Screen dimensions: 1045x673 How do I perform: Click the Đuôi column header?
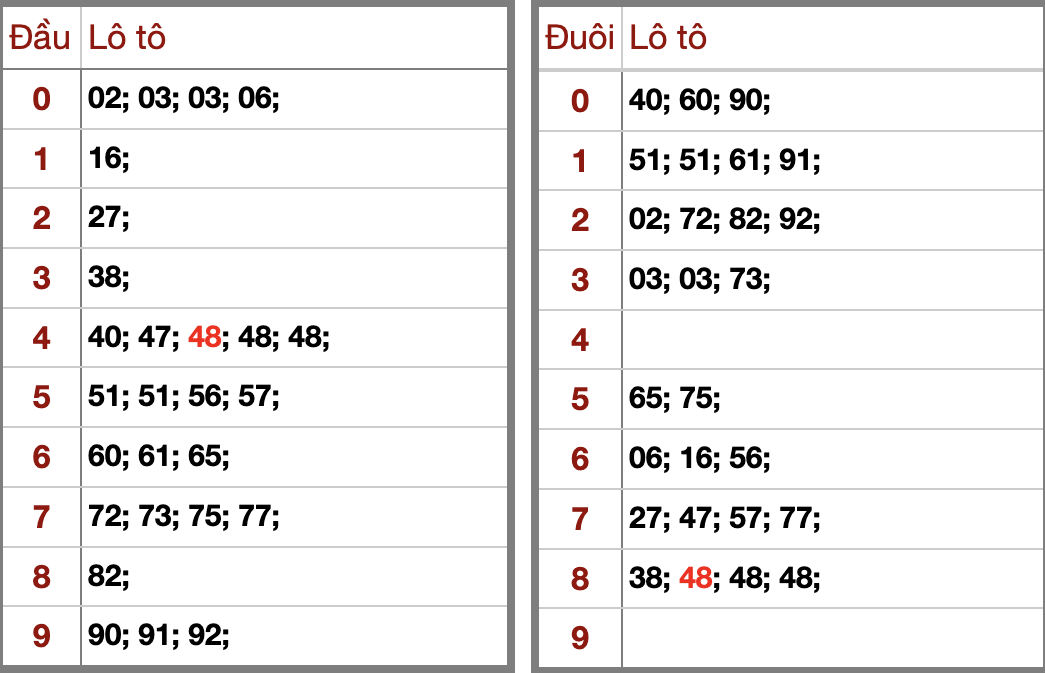(x=580, y=38)
